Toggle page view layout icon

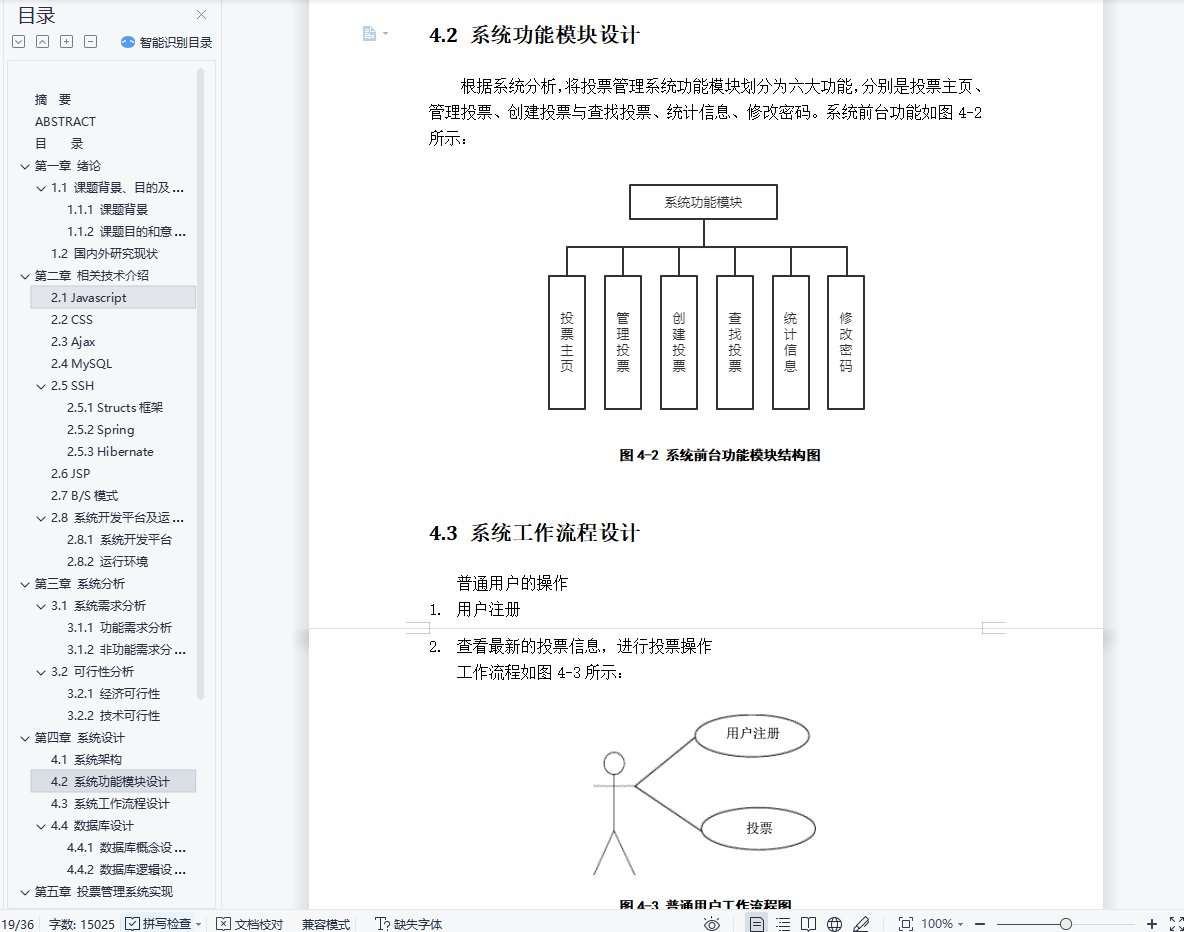click(757, 924)
